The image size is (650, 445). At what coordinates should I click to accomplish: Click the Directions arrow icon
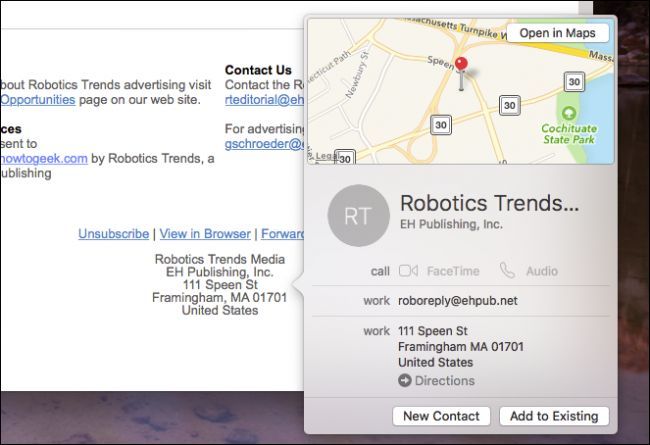404,381
